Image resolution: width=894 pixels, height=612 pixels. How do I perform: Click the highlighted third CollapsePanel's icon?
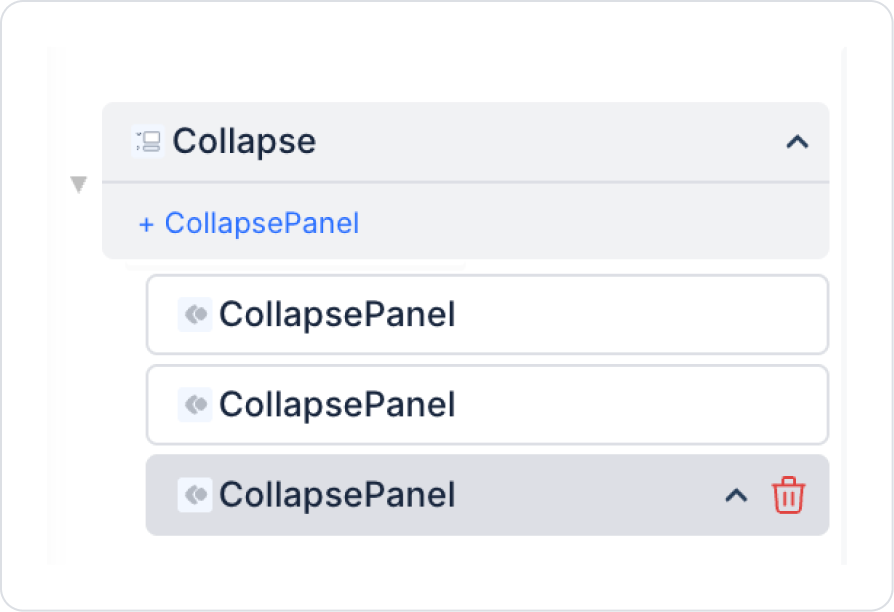pyautogui.click(x=194, y=495)
